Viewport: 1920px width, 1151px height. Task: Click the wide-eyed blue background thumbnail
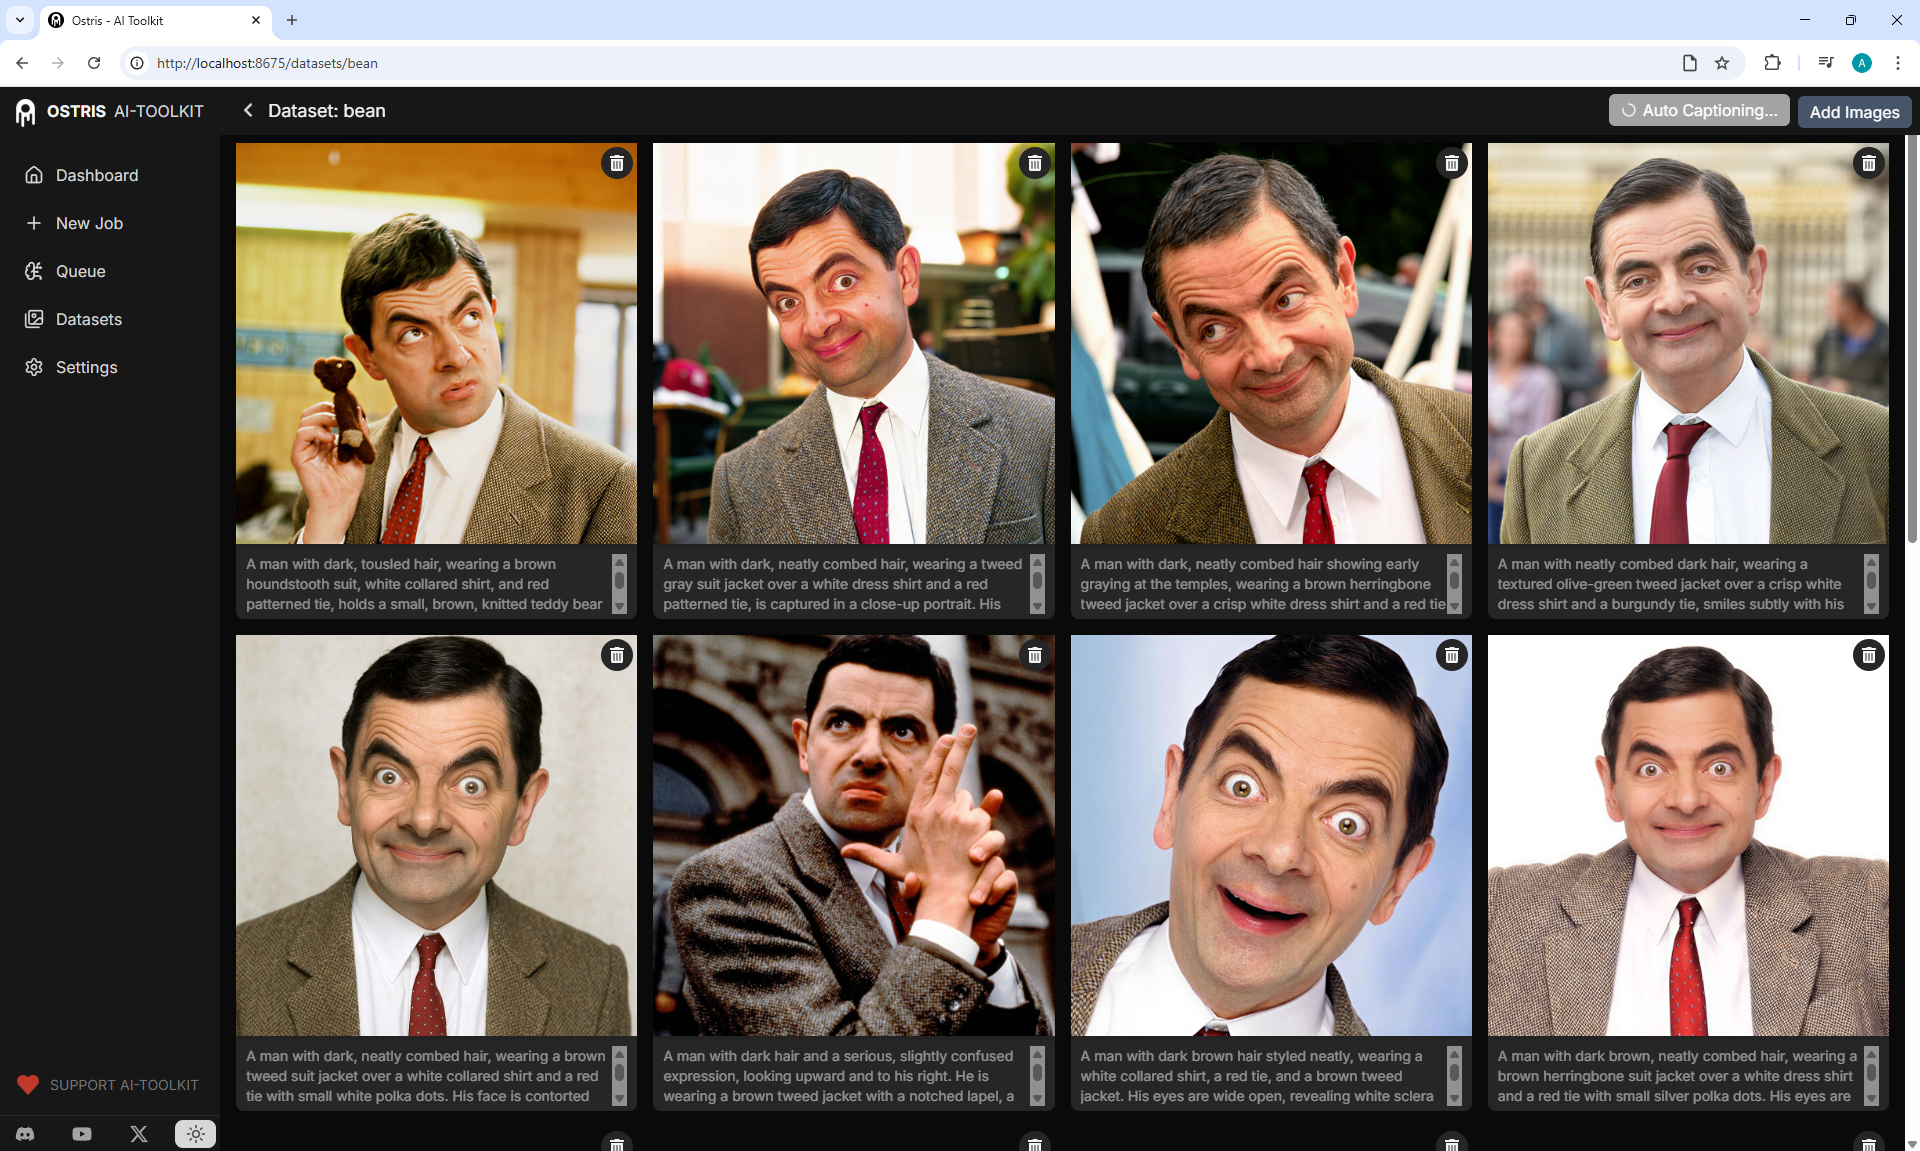coord(1270,835)
